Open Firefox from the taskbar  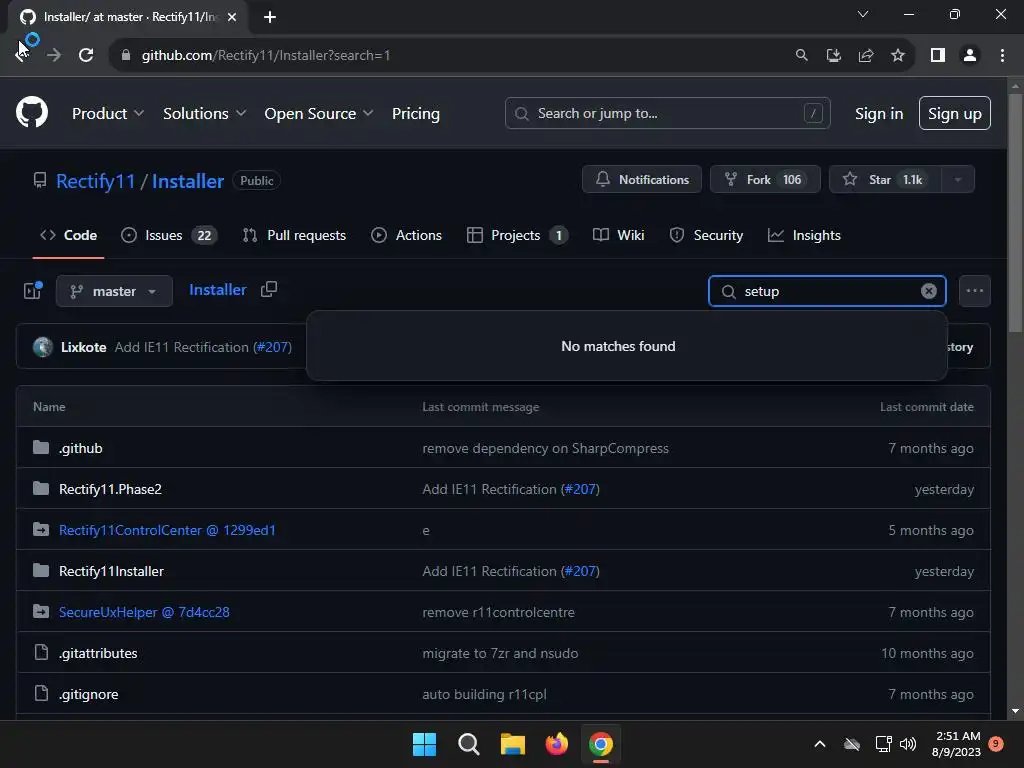(556, 744)
